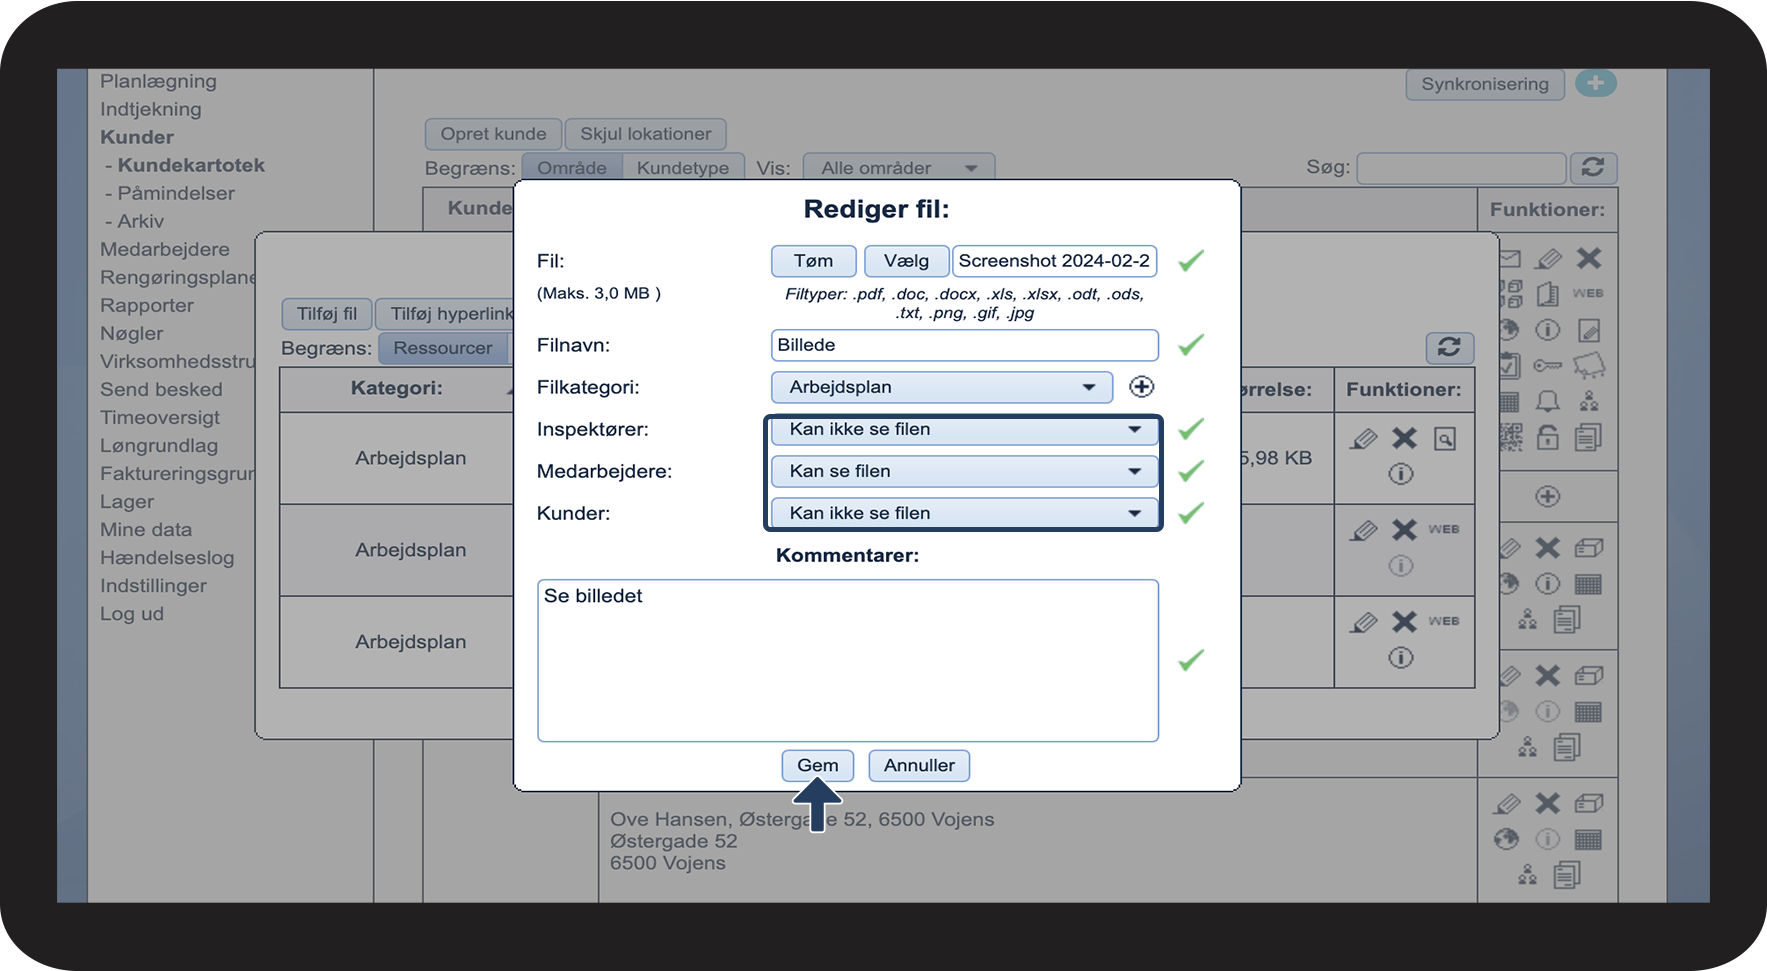
Task: Delete the first Arbejdsplan file with X icon
Action: (x=1404, y=438)
